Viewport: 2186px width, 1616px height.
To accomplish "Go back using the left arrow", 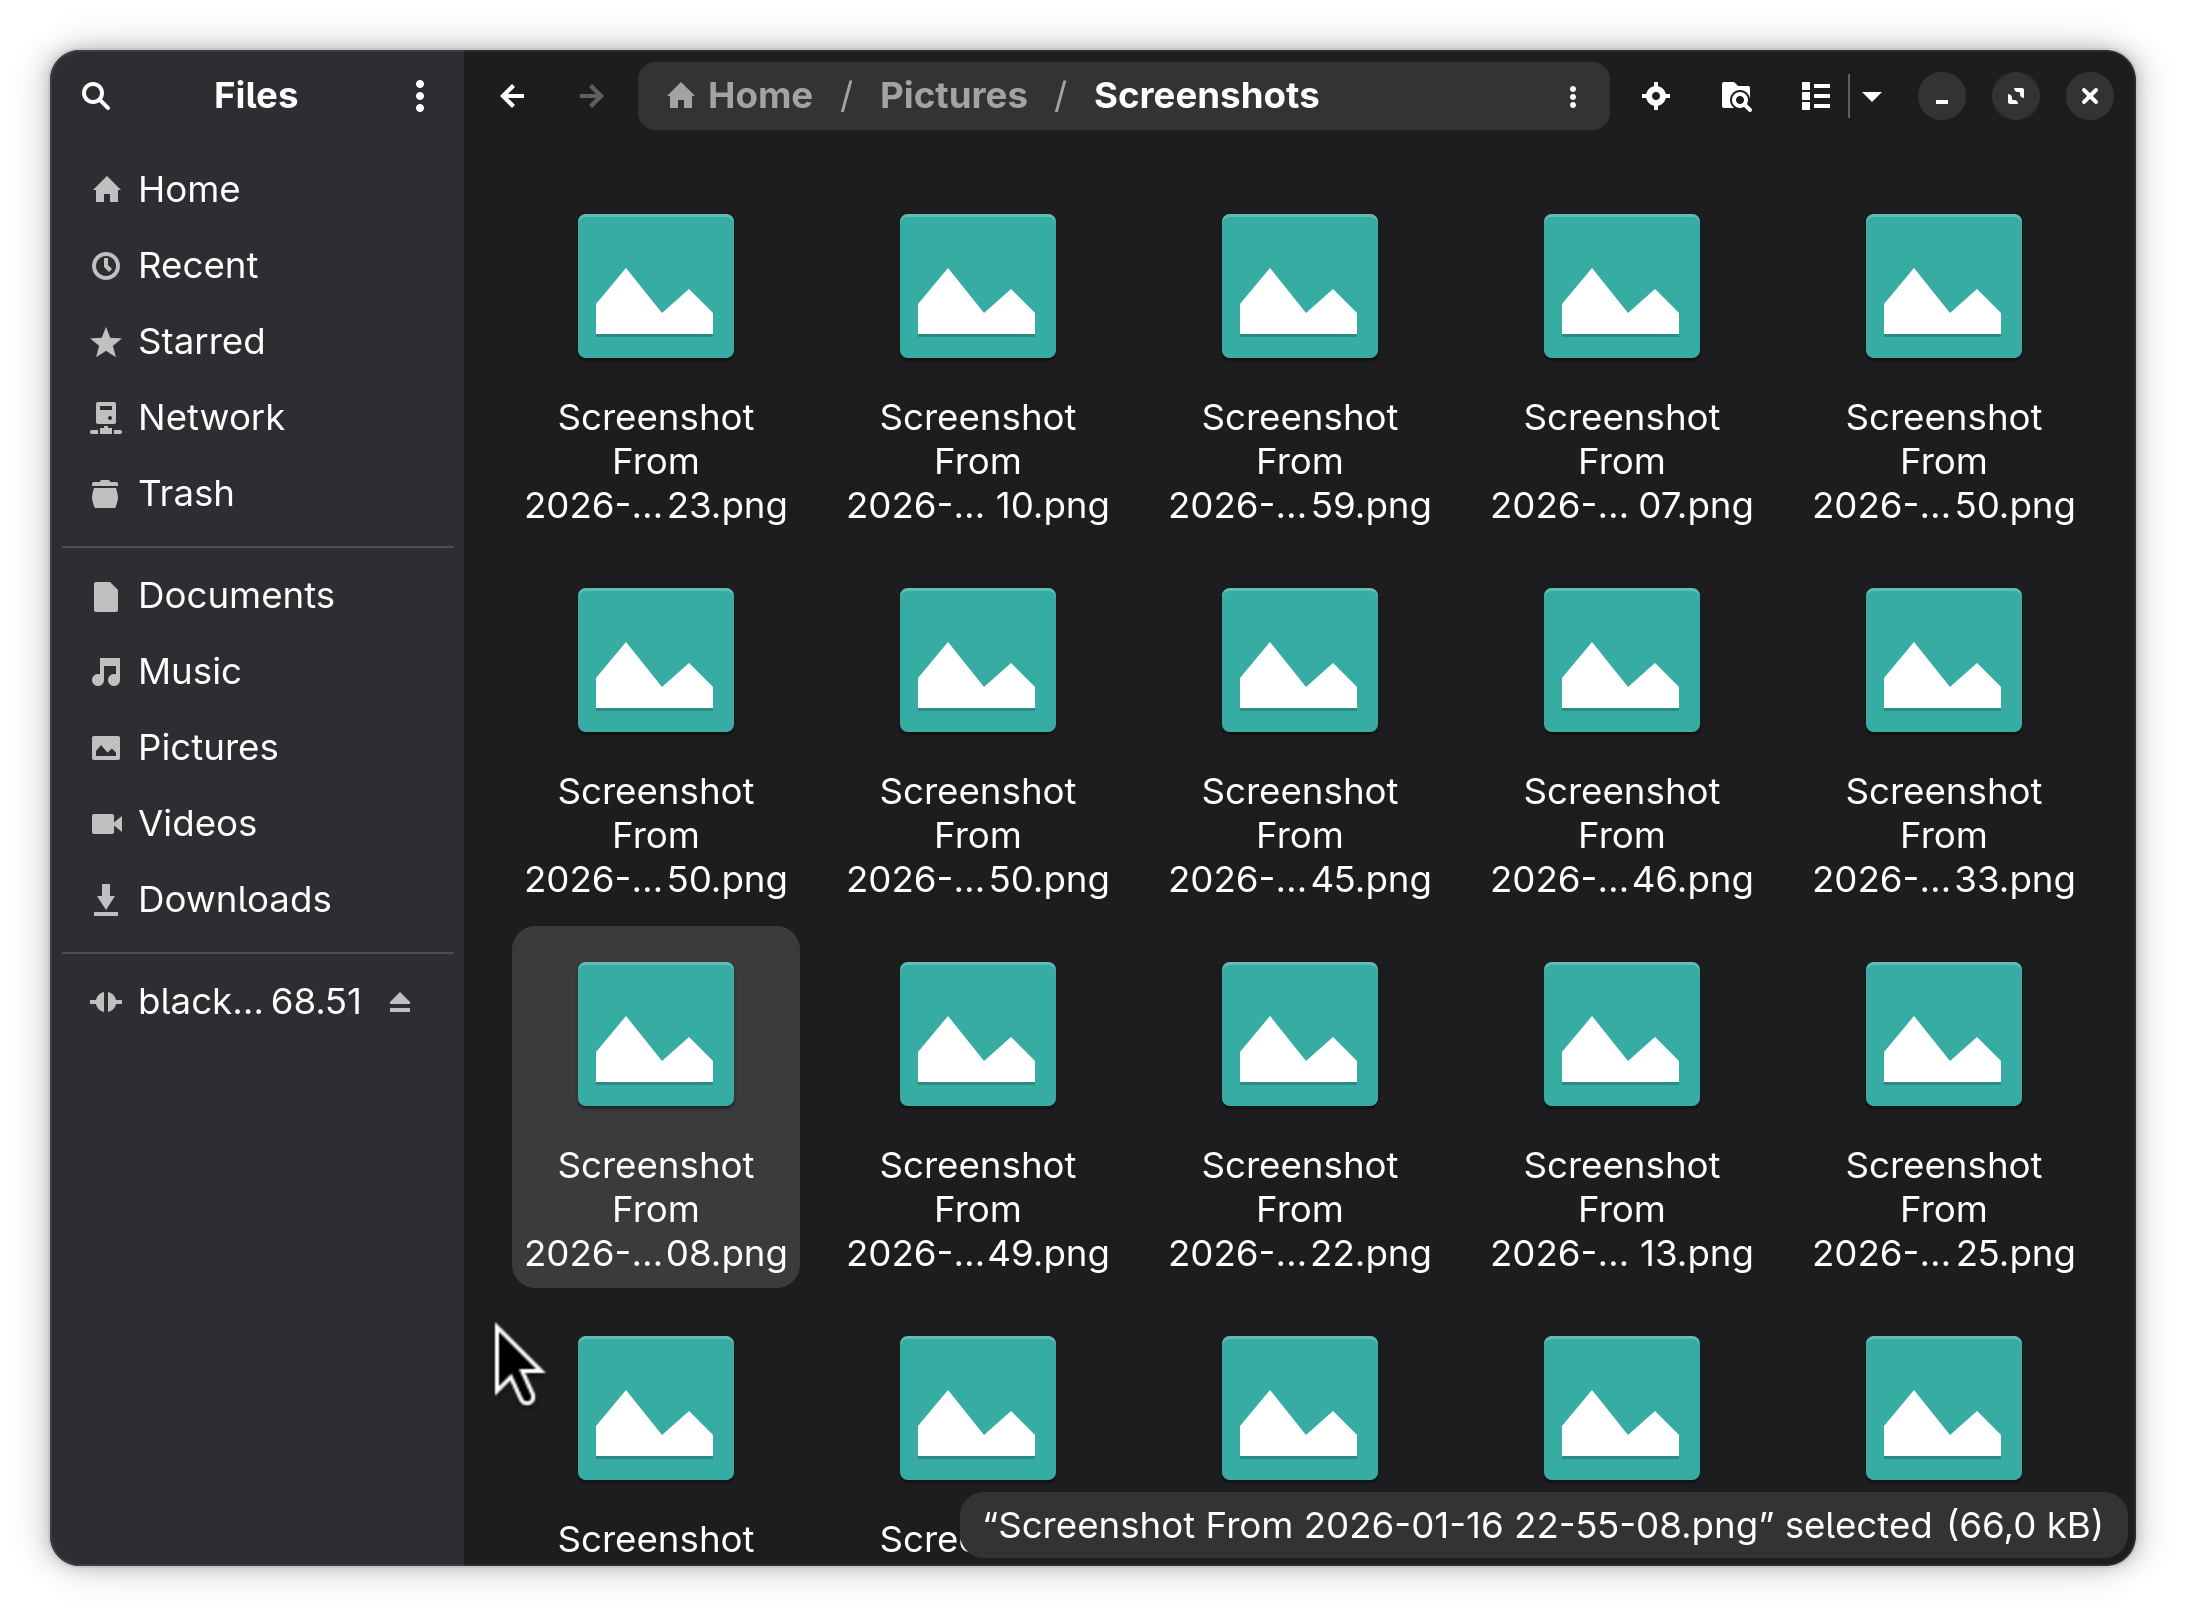I will [x=512, y=96].
